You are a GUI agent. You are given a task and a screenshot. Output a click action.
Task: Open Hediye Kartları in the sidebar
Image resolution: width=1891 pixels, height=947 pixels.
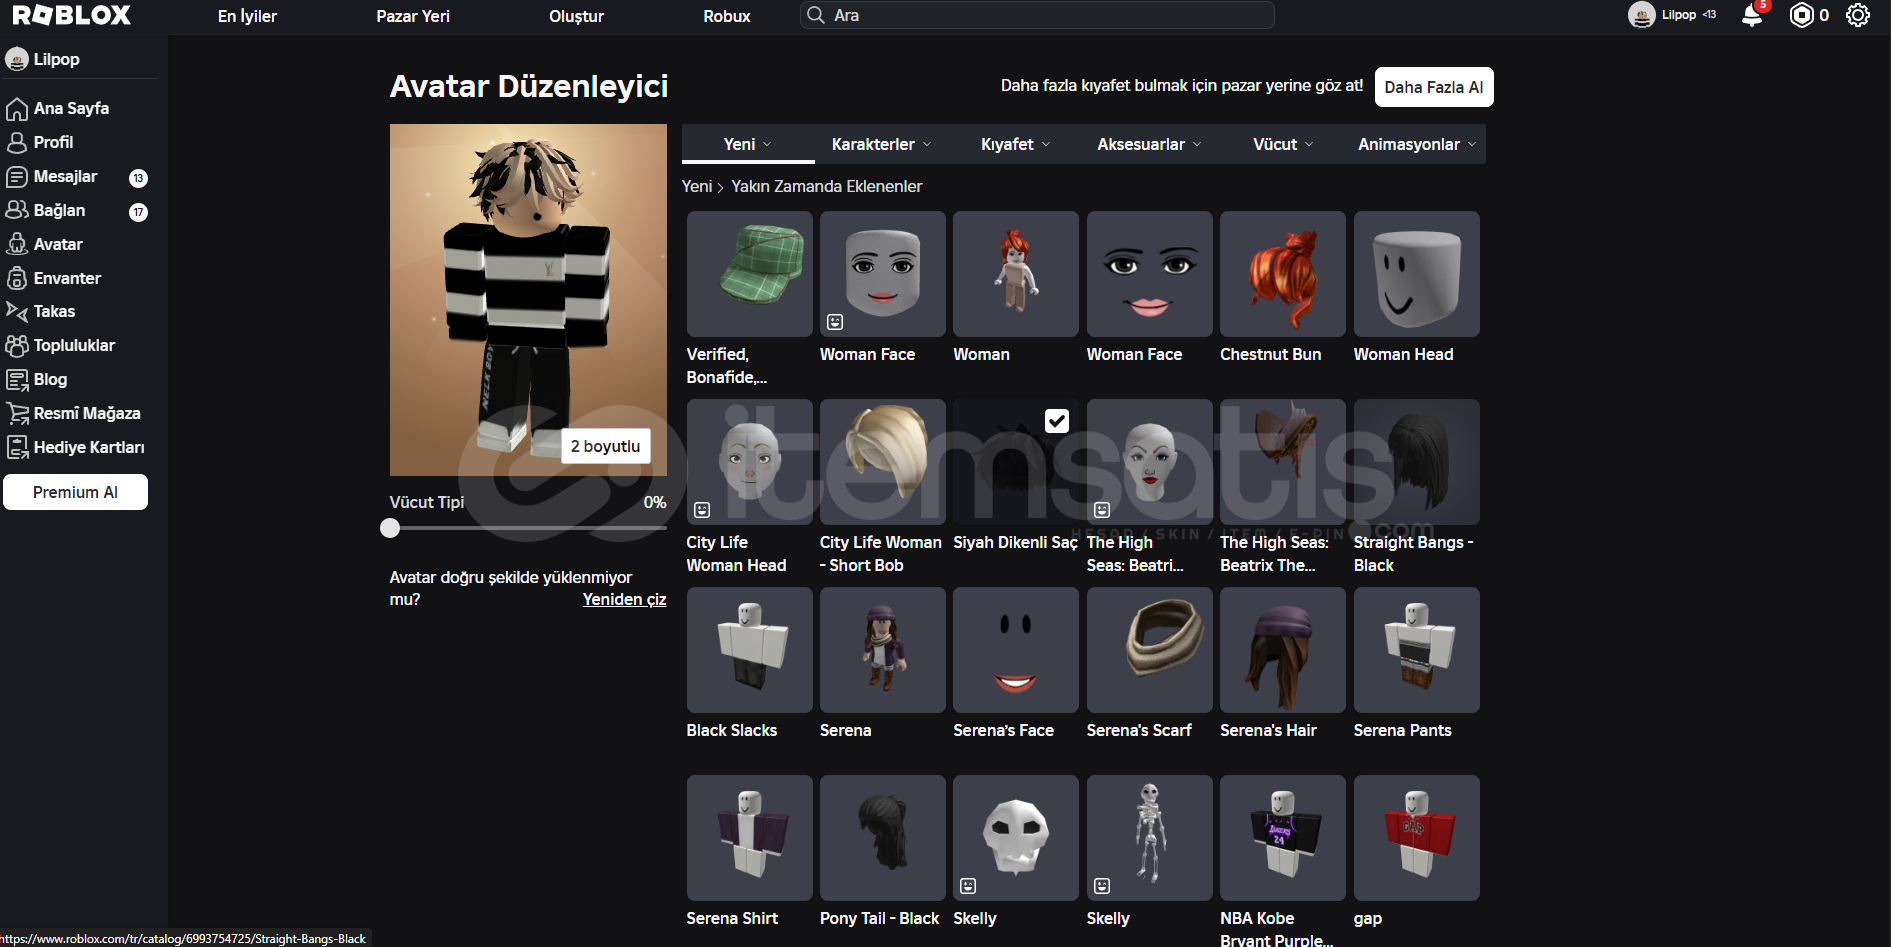88,447
